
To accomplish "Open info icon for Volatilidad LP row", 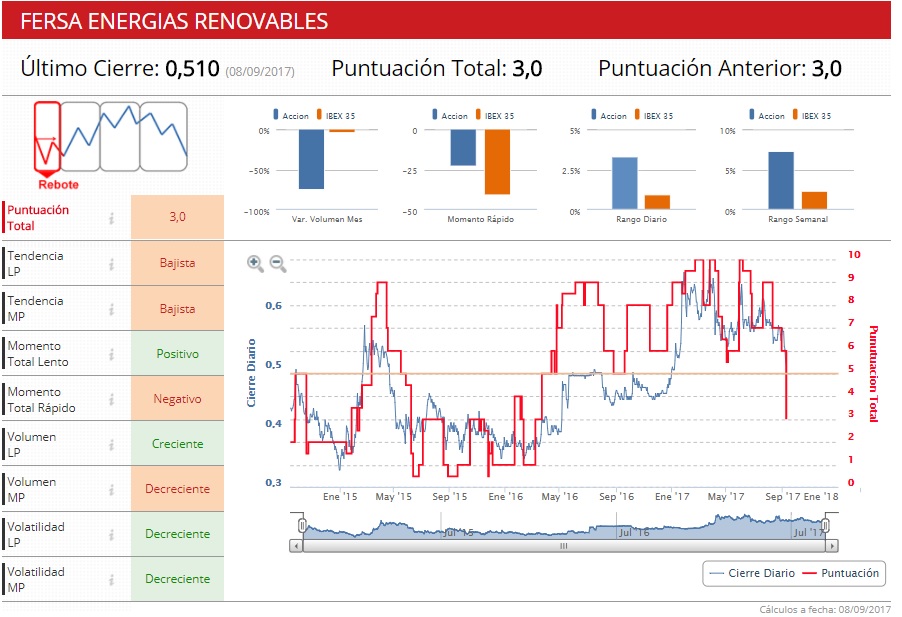I will (x=112, y=535).
